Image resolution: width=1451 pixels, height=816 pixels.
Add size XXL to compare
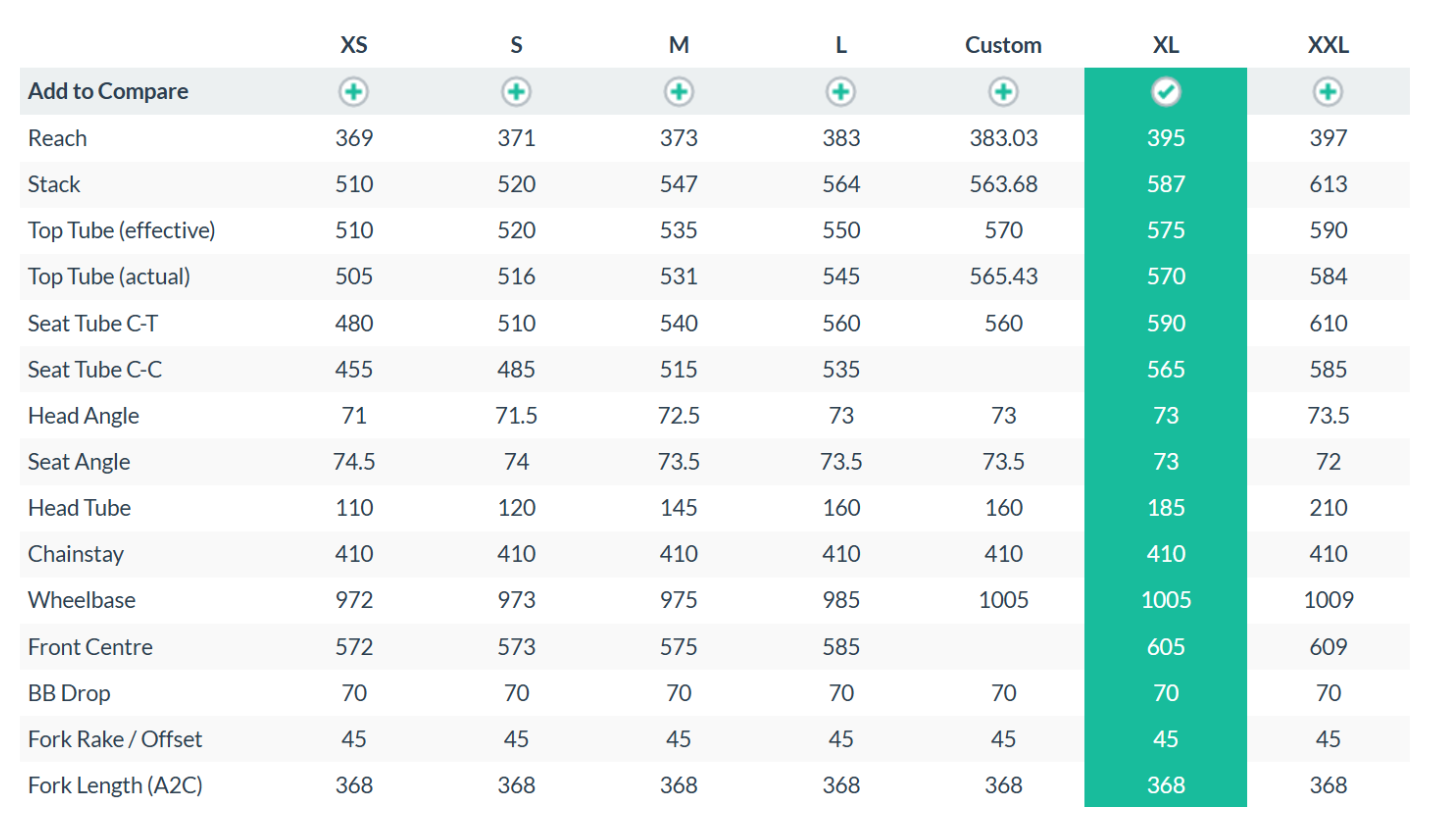tap(1328, 92)
